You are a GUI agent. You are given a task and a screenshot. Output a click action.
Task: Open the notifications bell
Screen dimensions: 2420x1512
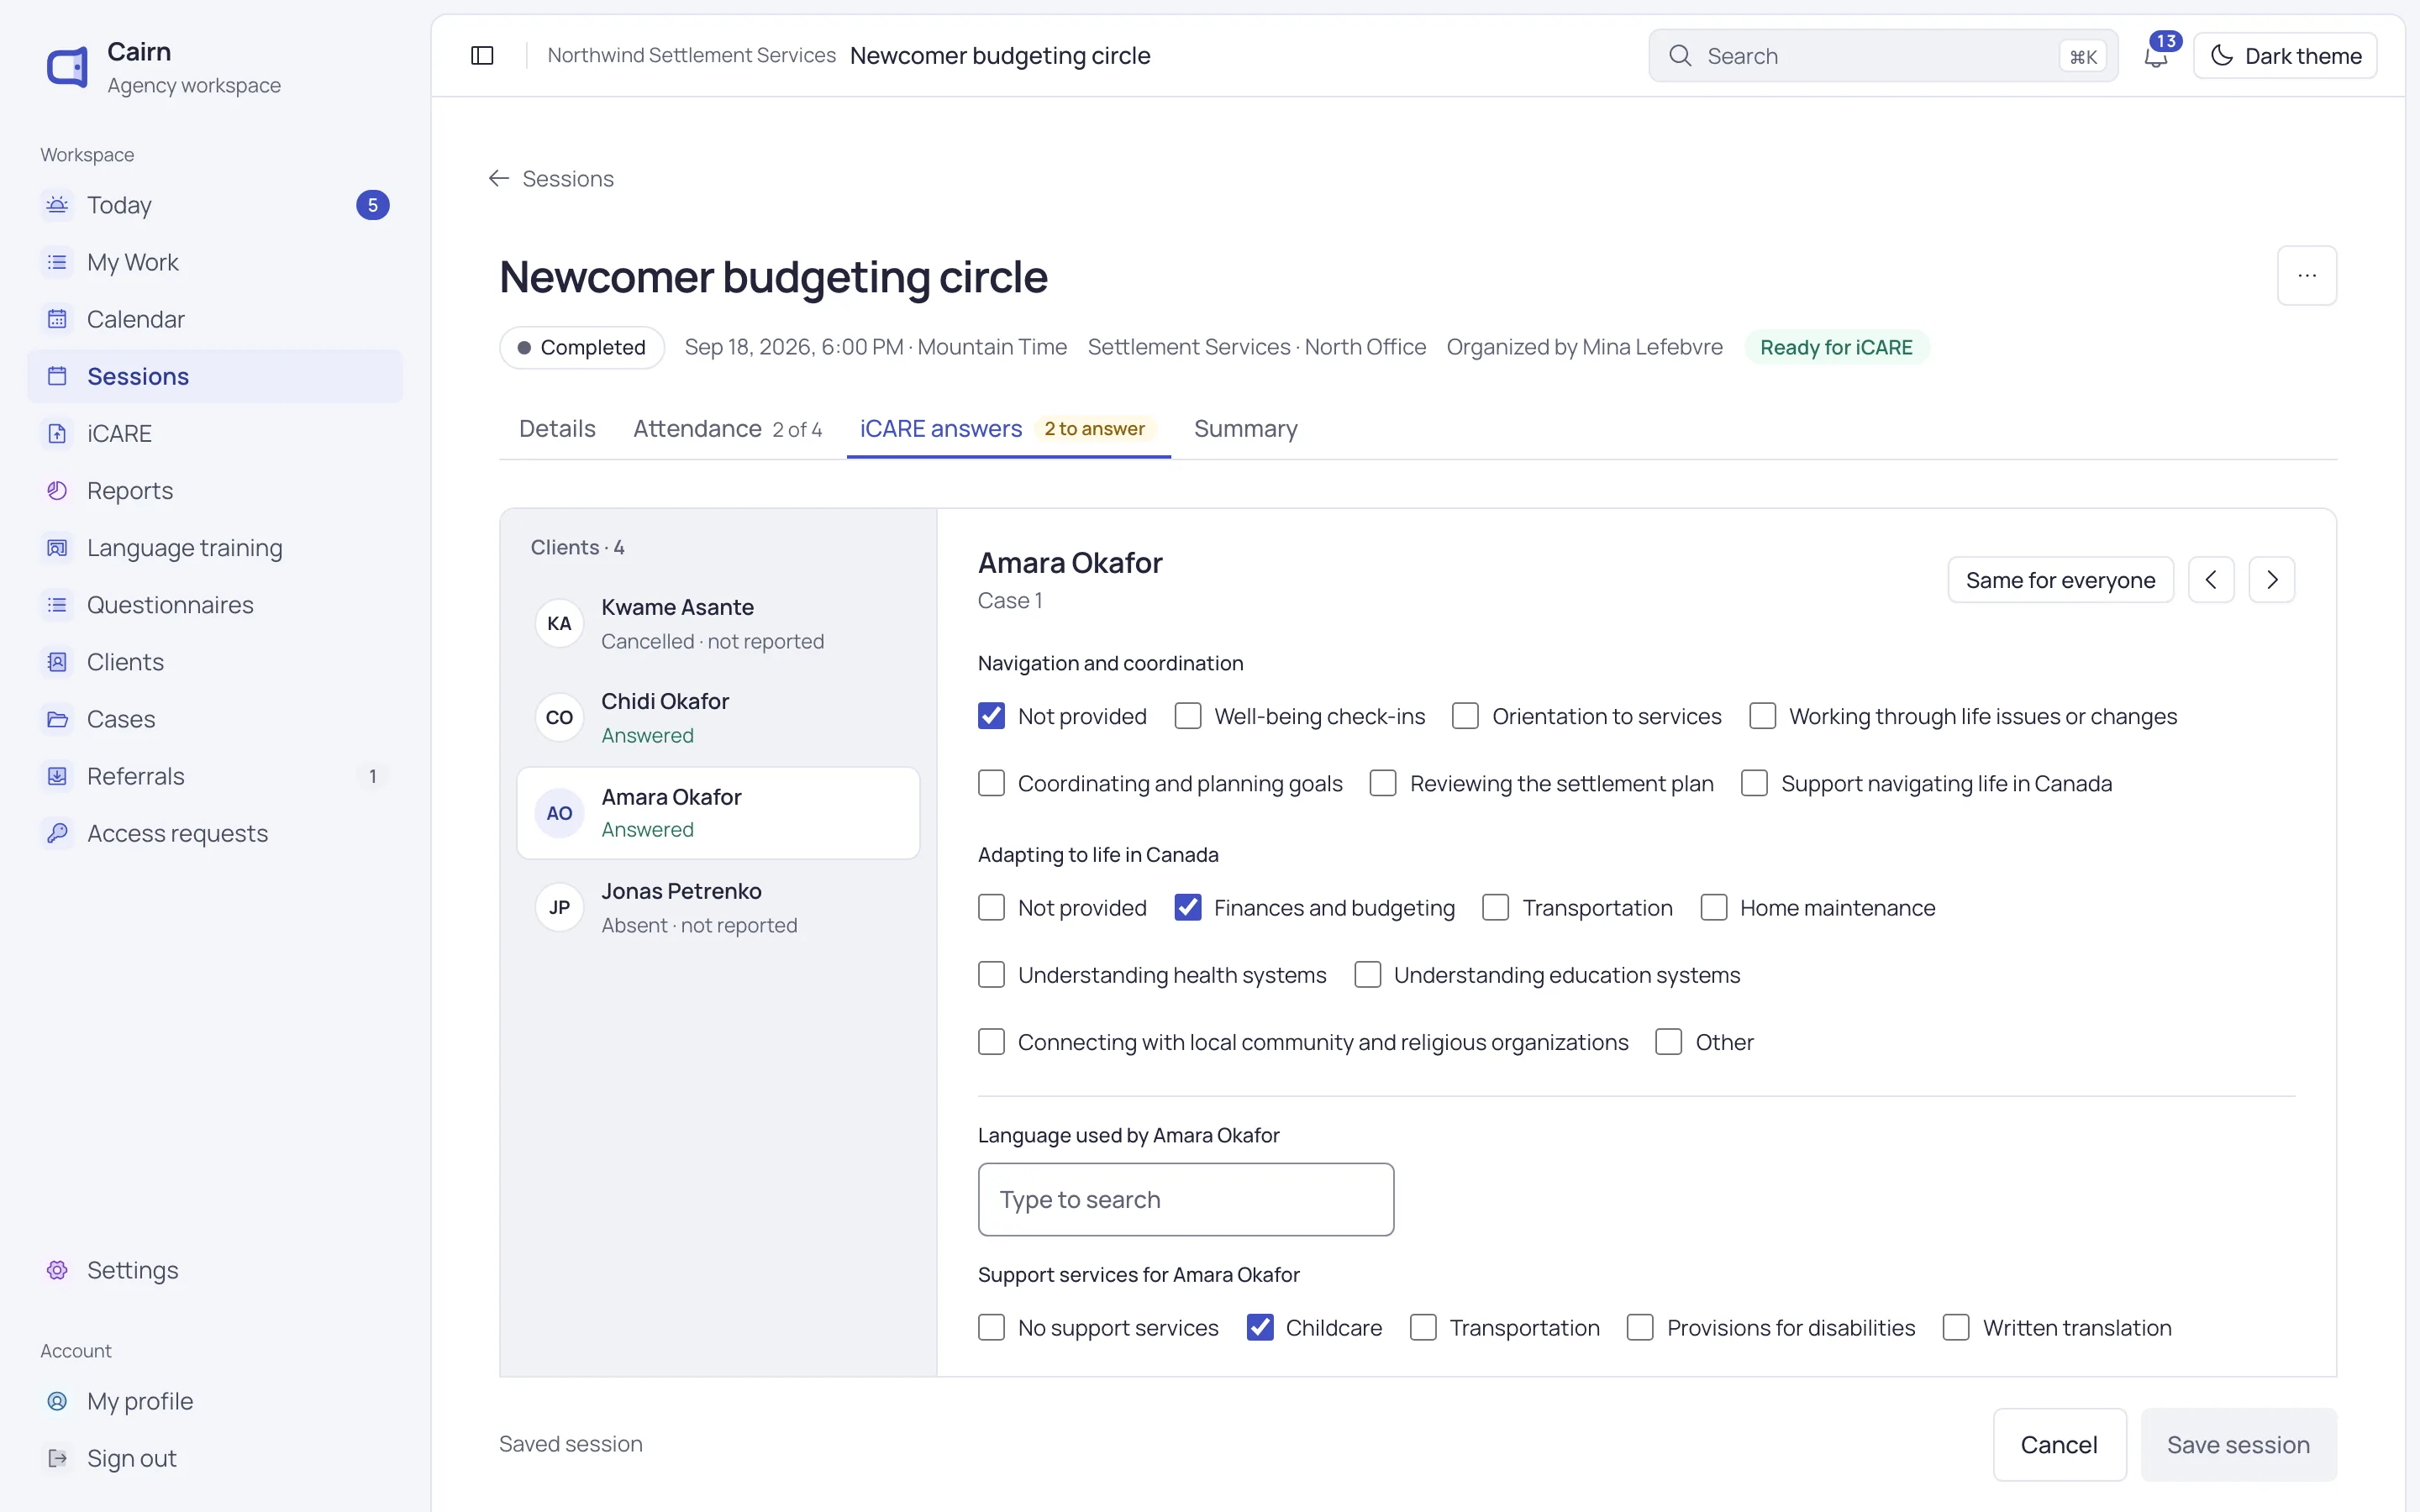(x=2156, y=56)
